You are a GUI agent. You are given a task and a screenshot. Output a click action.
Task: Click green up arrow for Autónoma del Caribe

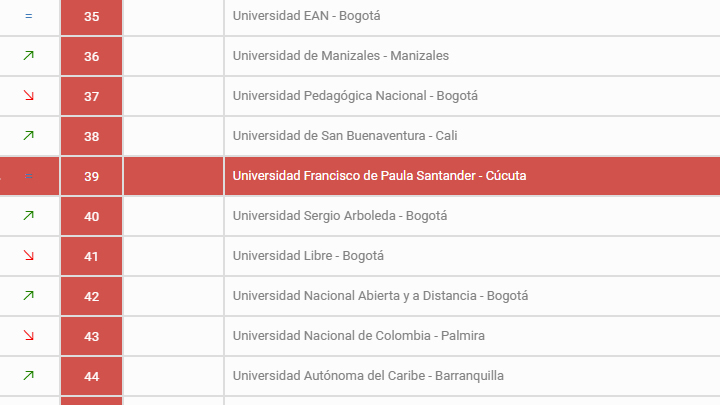coord(28,376)
